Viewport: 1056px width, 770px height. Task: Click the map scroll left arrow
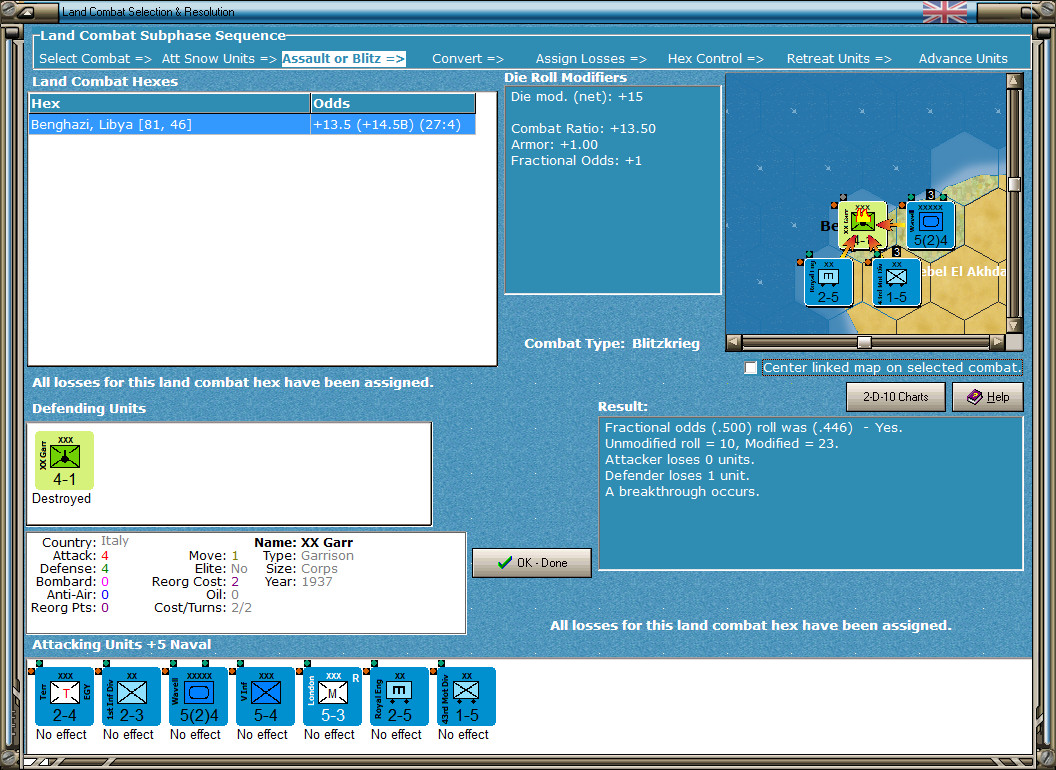click(734, 342)
